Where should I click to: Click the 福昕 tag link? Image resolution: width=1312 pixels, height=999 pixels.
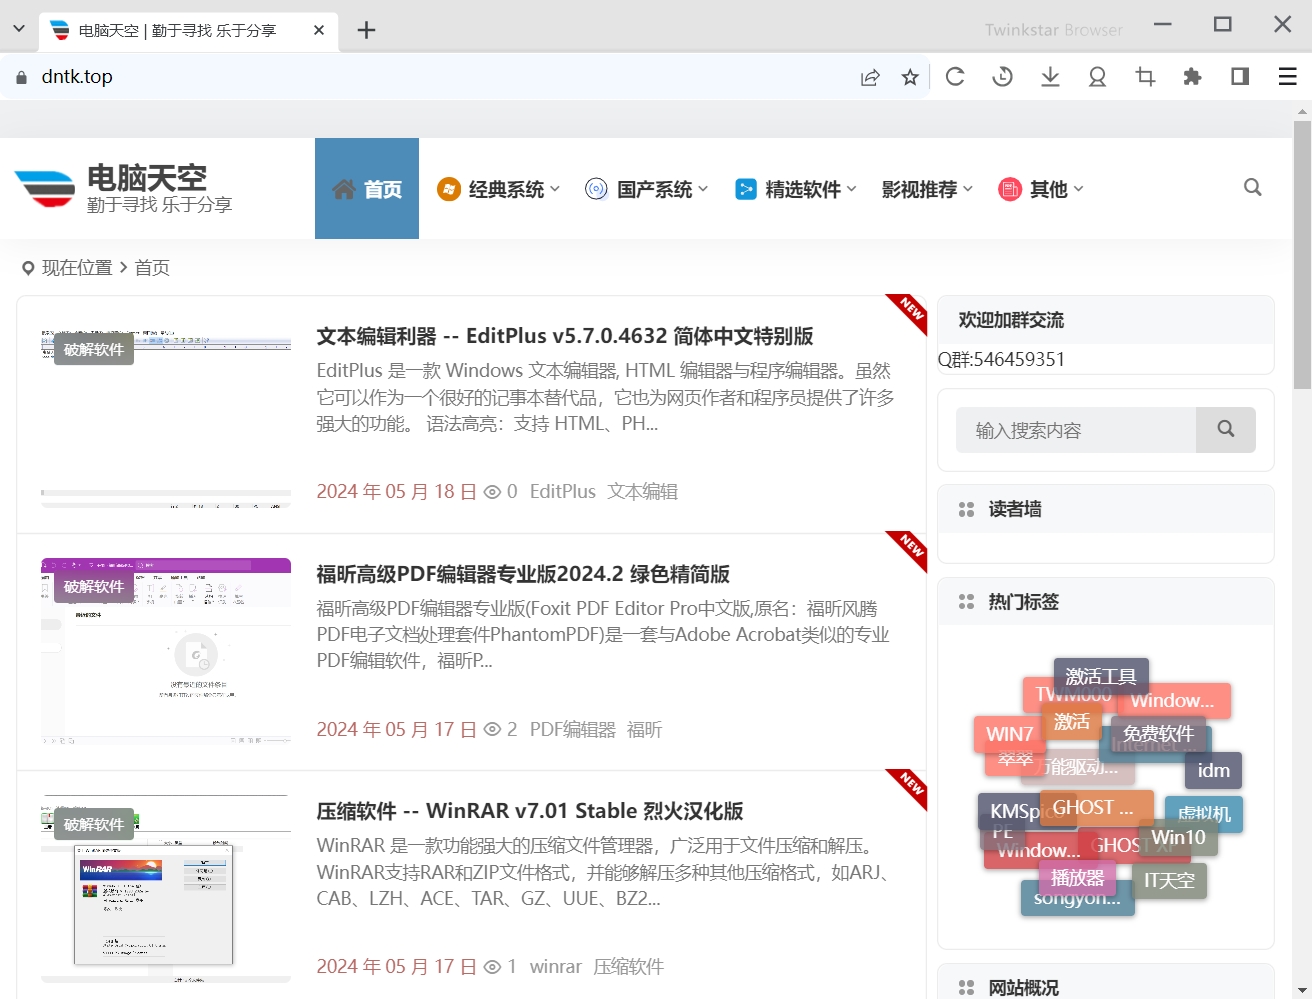[x=645, y=730]
